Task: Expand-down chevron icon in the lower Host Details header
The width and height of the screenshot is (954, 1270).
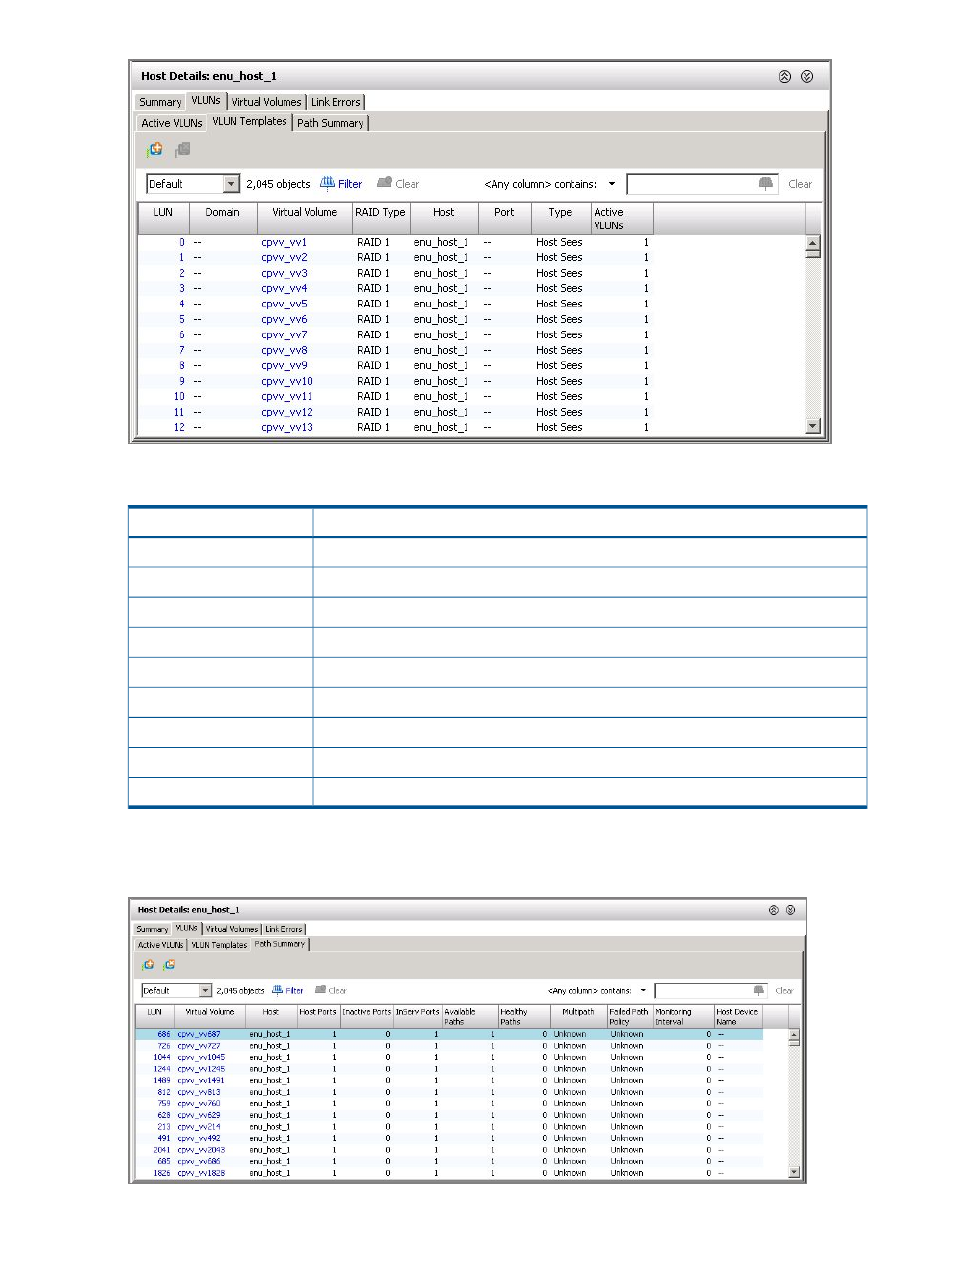Action: point(790,910)
